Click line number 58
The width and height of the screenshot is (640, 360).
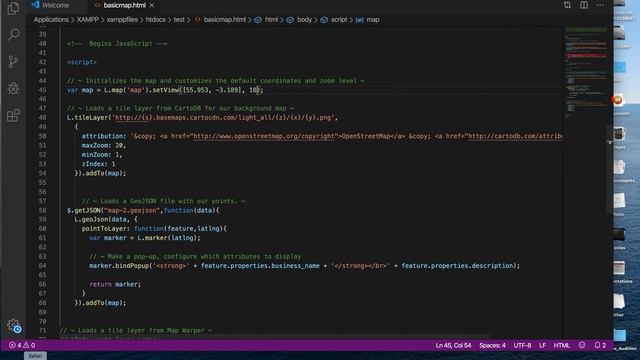coord(42,211)
